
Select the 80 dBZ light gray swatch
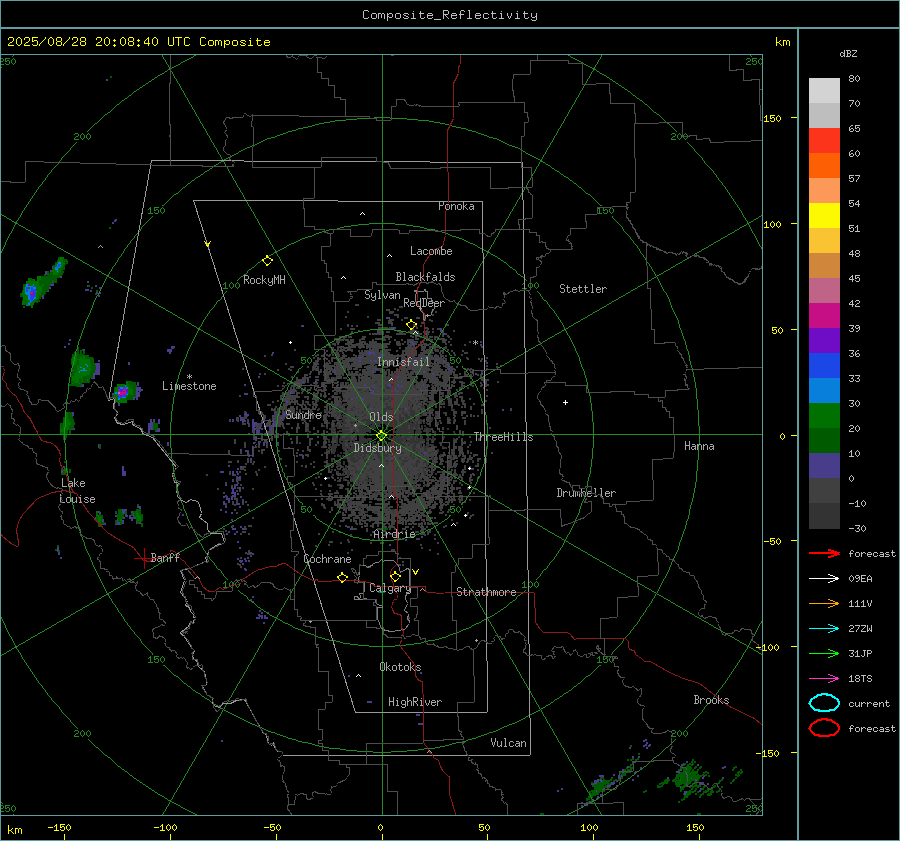click(x=824, y=91)
